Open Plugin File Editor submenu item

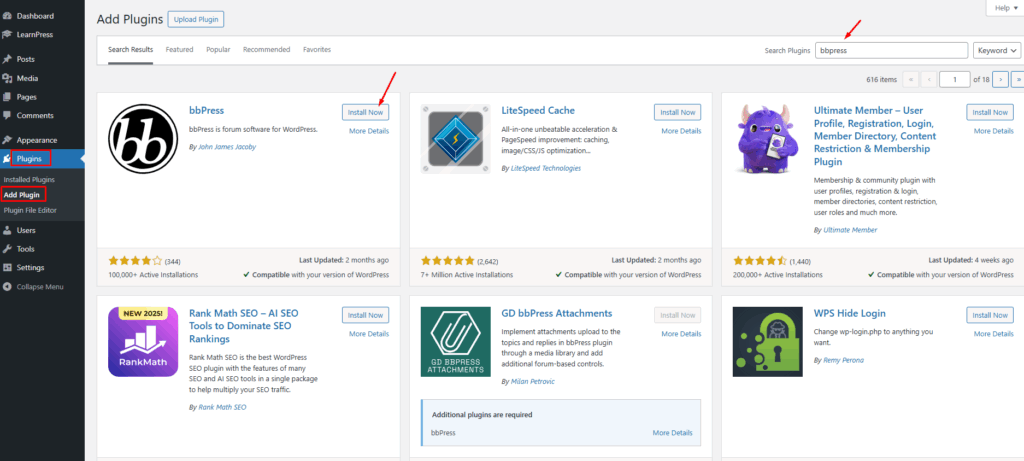(x=30, y=210)
